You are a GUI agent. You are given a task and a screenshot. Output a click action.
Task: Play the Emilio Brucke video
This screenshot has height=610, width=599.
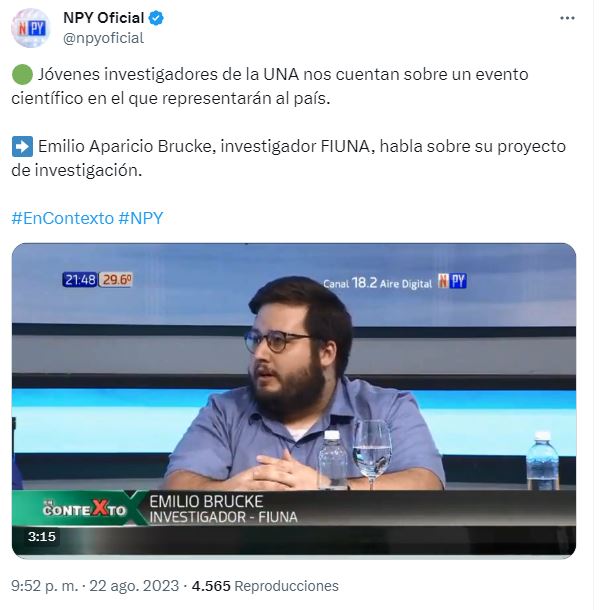(x=294, y=401)
